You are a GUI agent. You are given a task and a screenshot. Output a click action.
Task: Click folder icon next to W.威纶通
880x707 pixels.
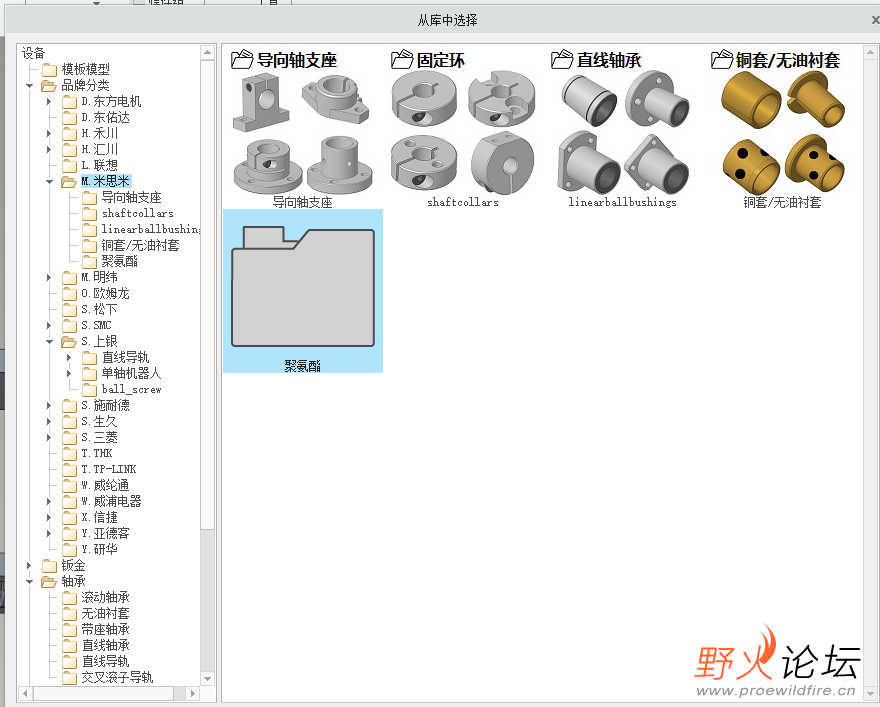(x=70, y=485)
